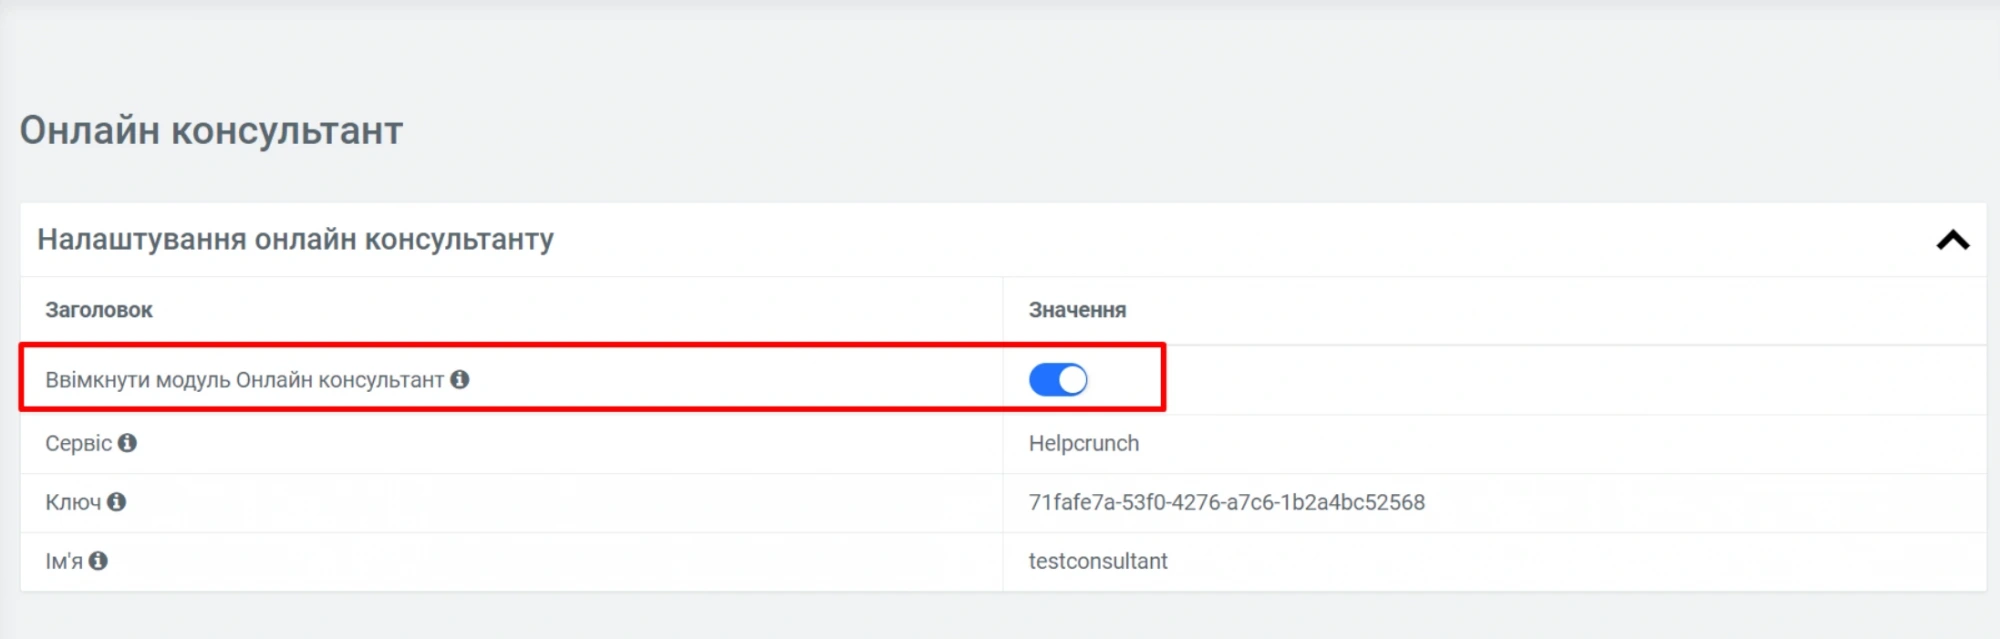Click the testconsultant name value
Screen dimensions: 2000x639
coord(1097,561)
